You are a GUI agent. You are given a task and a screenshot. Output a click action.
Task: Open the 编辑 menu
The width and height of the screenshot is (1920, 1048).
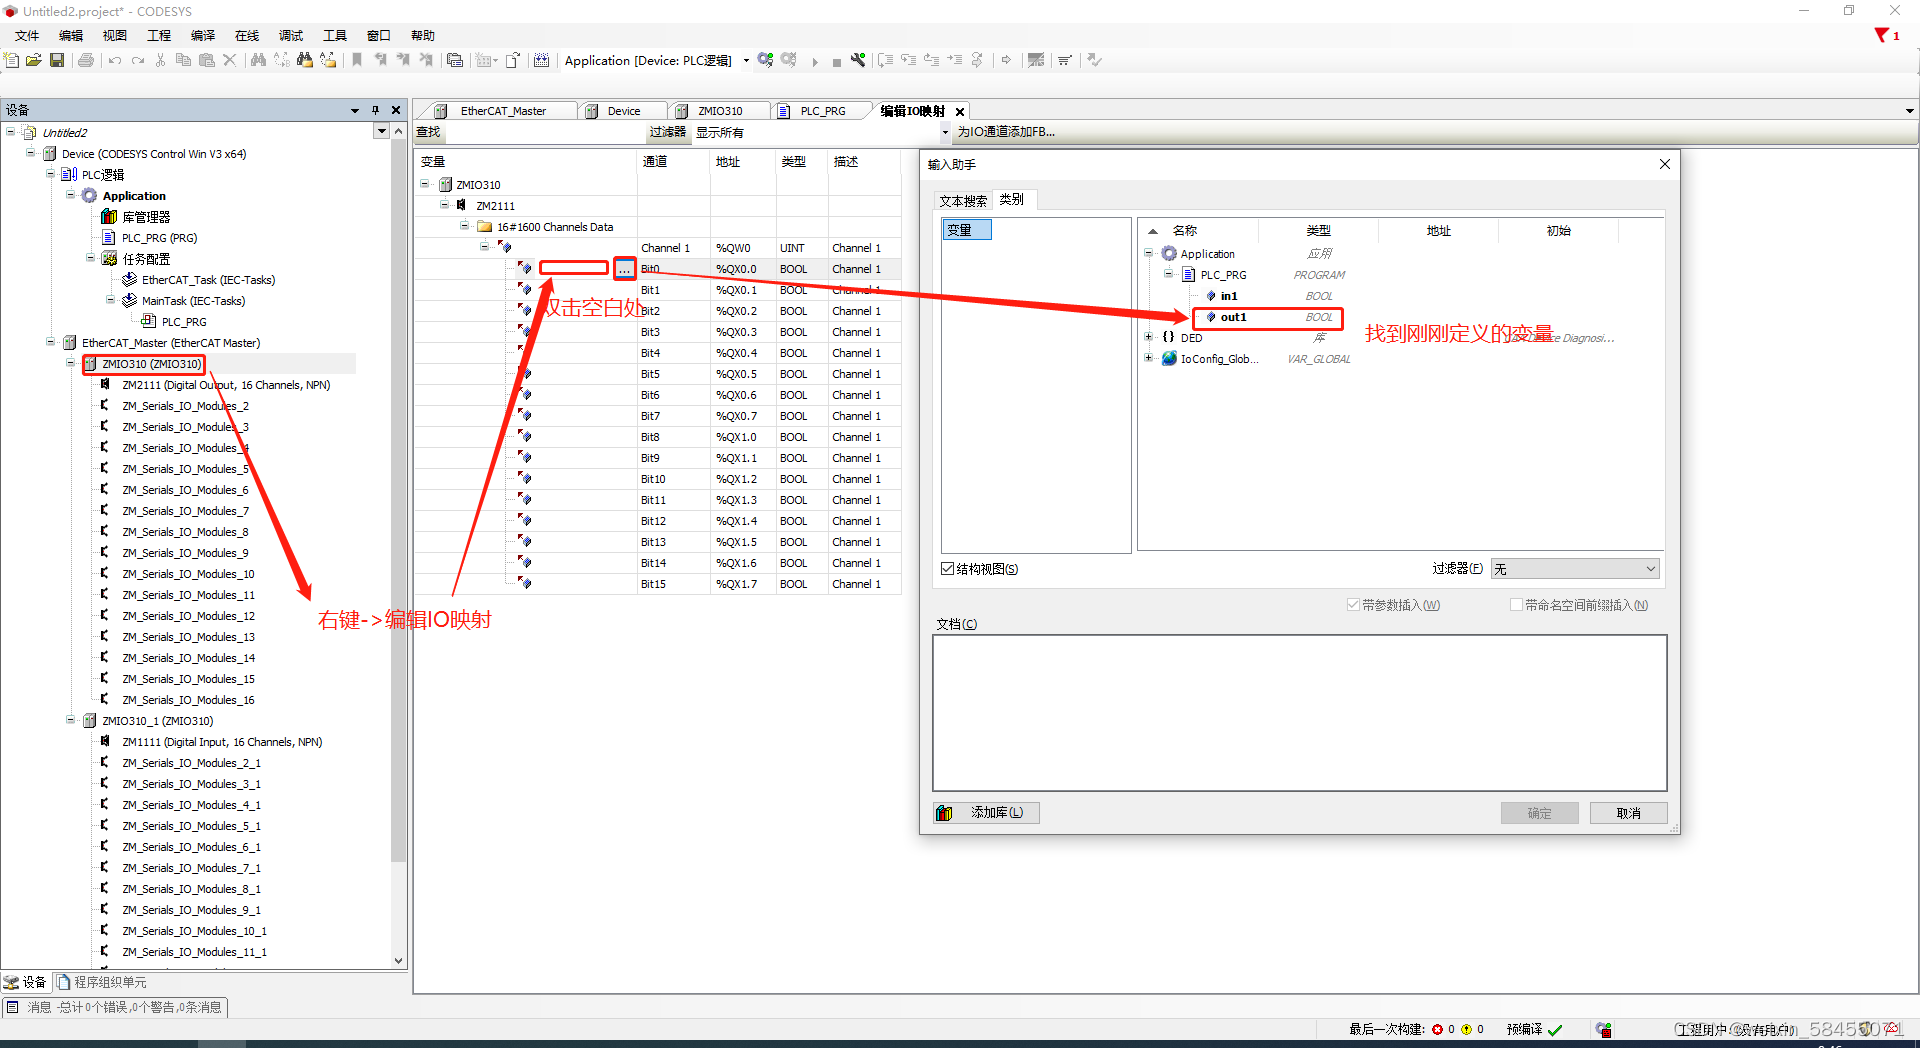(x=70, y=35)
